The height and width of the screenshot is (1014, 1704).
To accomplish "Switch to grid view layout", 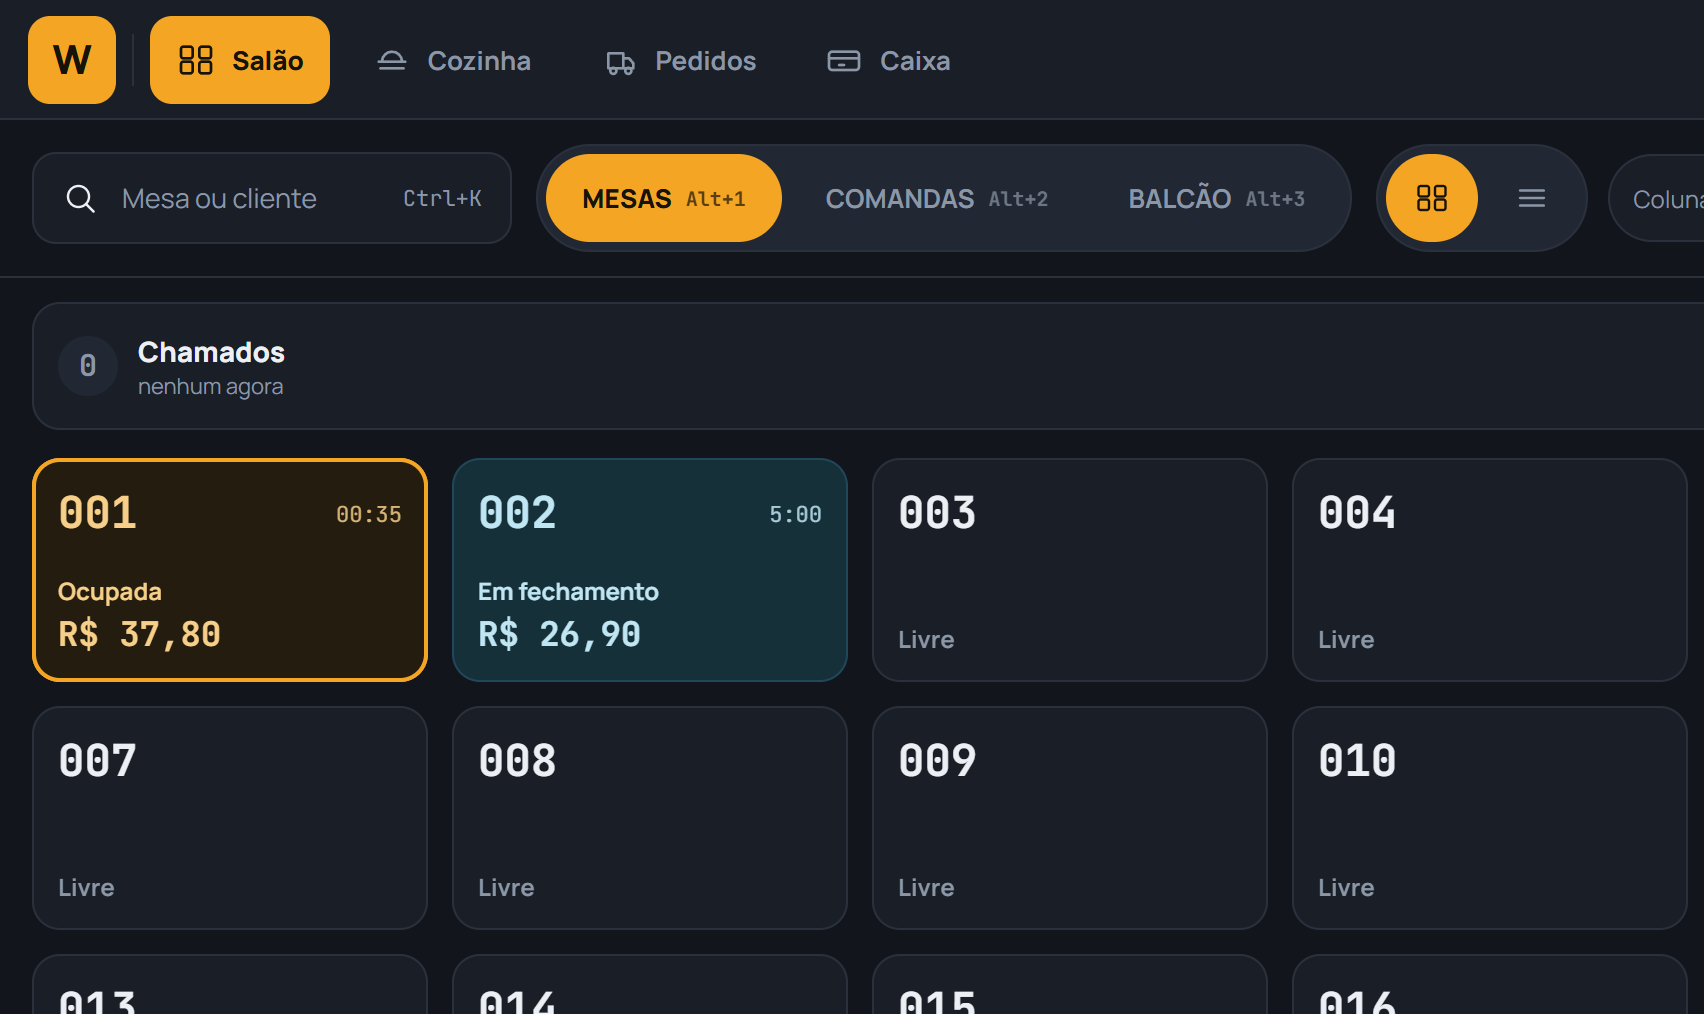I will [1432, 198].
